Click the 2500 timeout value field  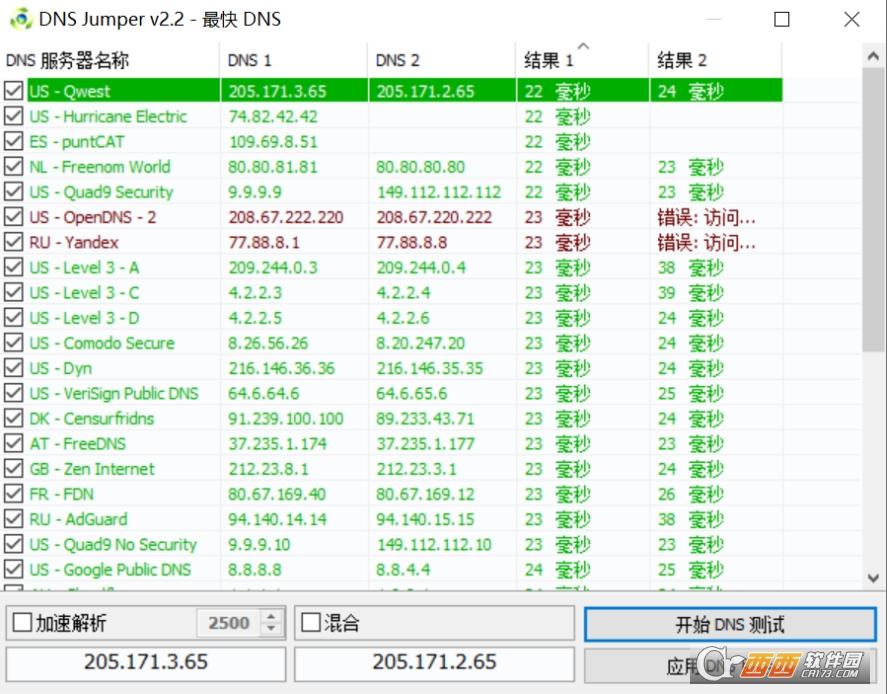point(229,623)
